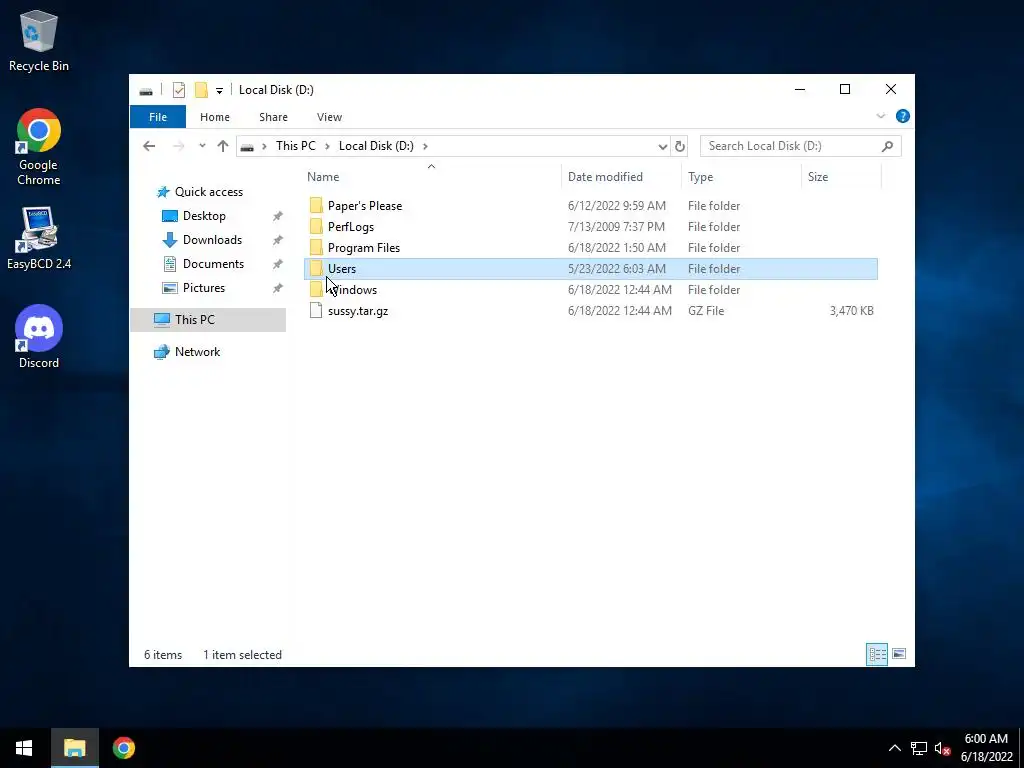
Task: Open the Windows Start menu
Action: [x=24, y=748]
